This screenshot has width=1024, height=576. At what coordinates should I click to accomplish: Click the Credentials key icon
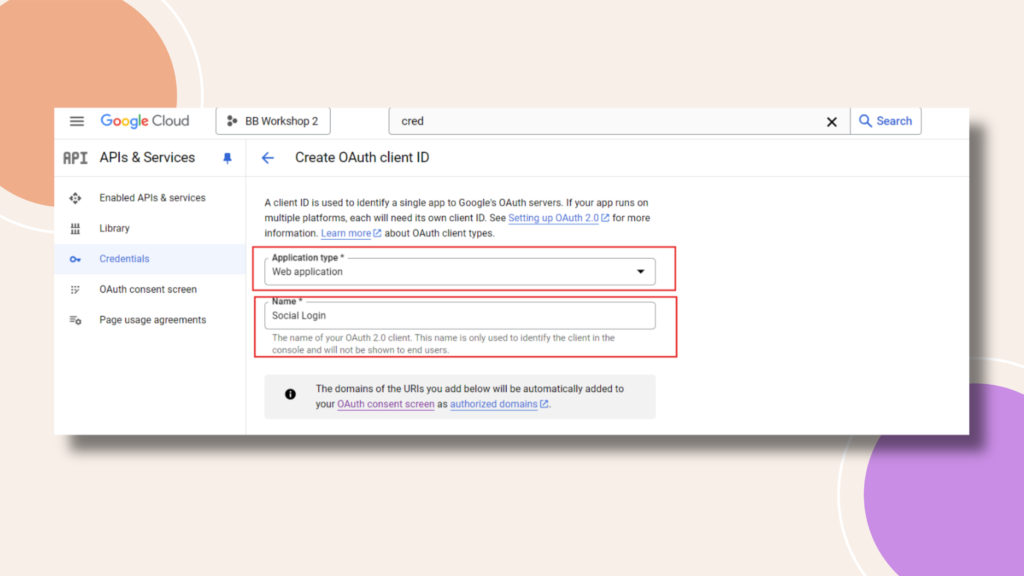click(75, 259)
